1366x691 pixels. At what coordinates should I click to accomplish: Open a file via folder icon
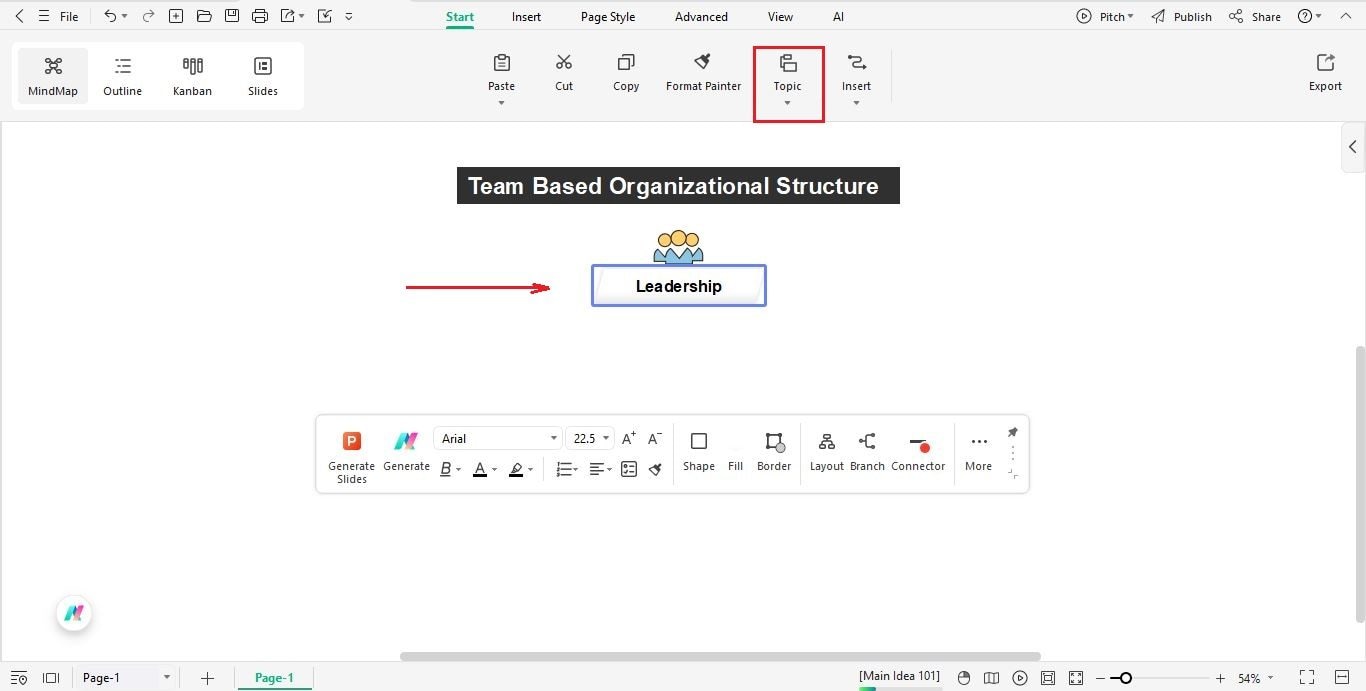[x=204, y=16]
